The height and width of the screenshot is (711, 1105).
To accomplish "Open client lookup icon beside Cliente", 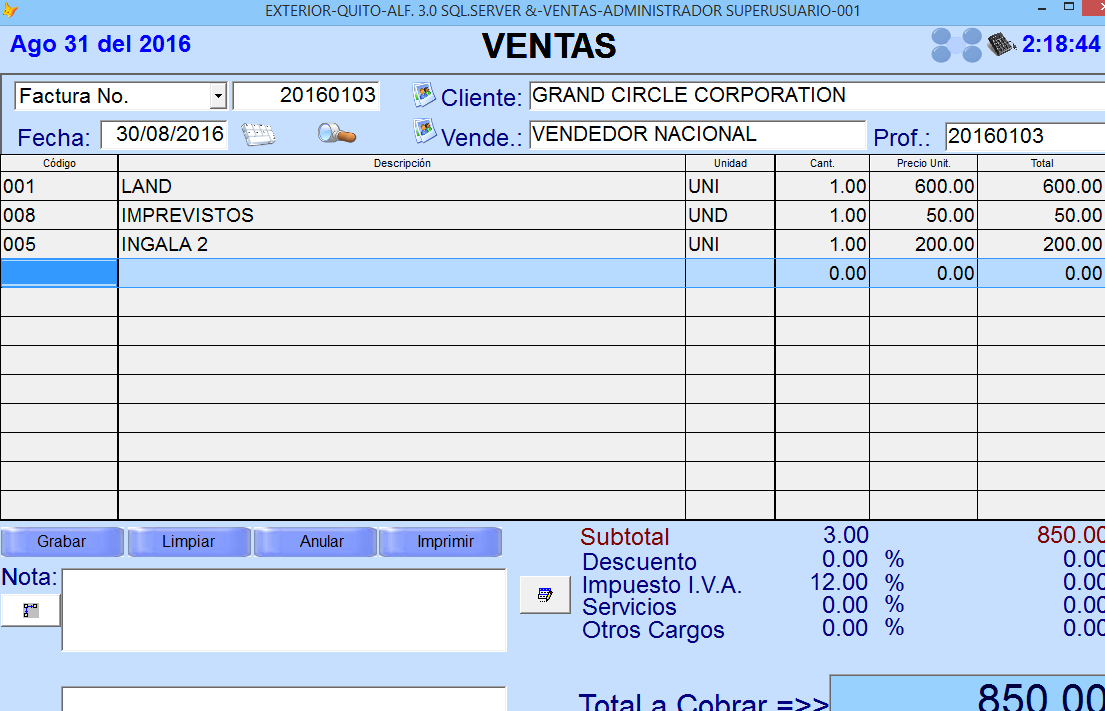I will [425, 96].
